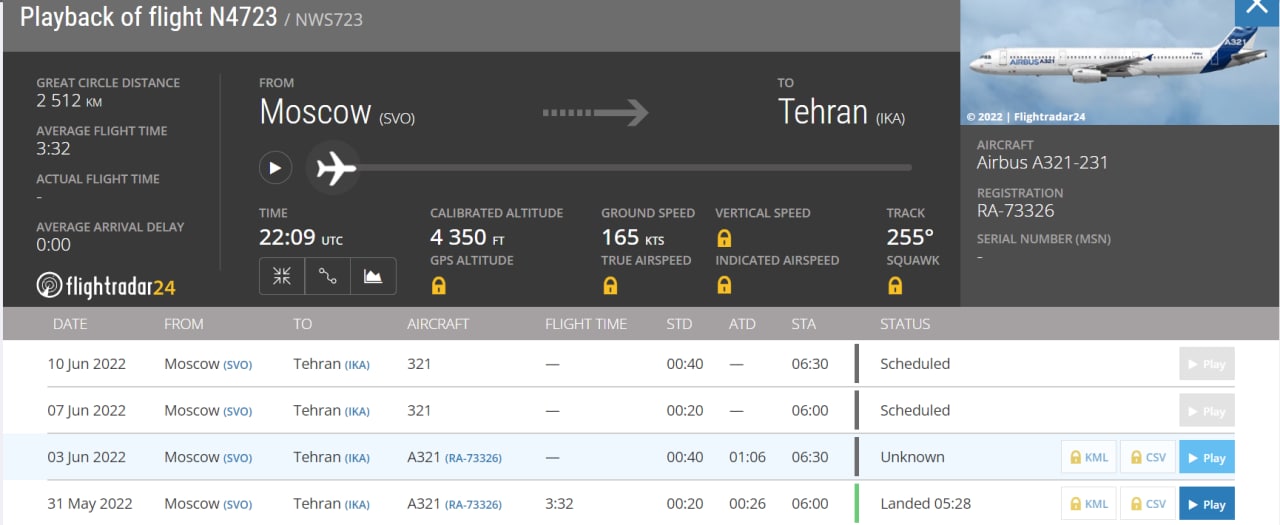This screenshot has width=1280, height=525.
Task: Click the Vertical Speed lock icon
Action: [724, 239]
